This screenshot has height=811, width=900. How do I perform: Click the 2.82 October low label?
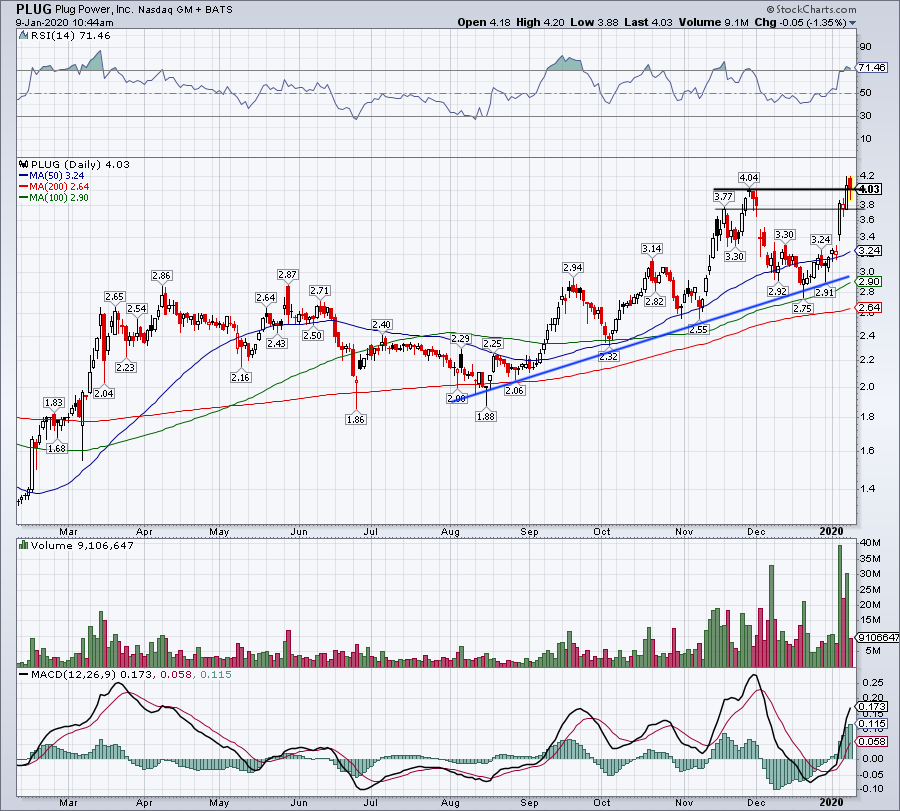(654, 301)
